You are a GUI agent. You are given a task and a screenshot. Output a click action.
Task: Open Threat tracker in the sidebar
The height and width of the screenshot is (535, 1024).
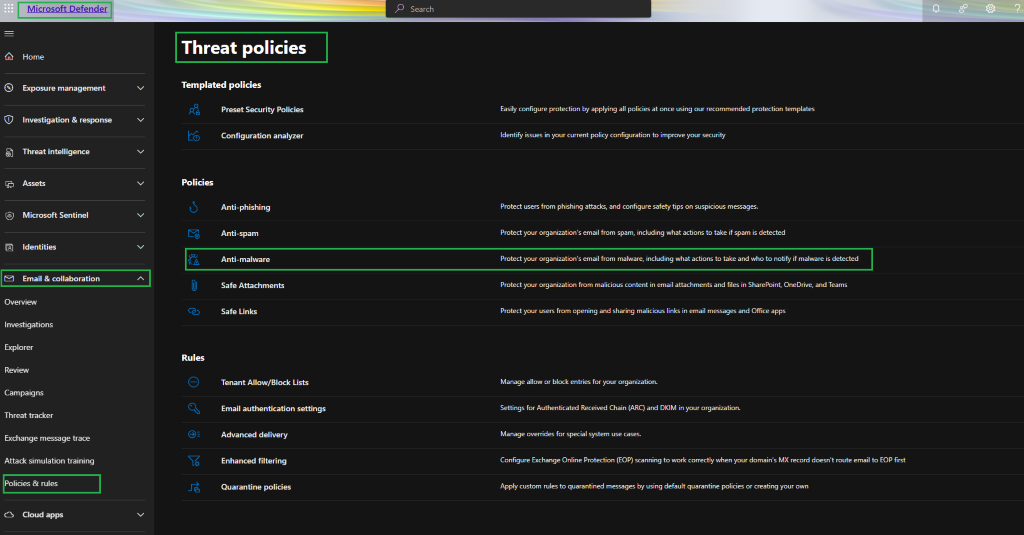click(x=29, y=415)
